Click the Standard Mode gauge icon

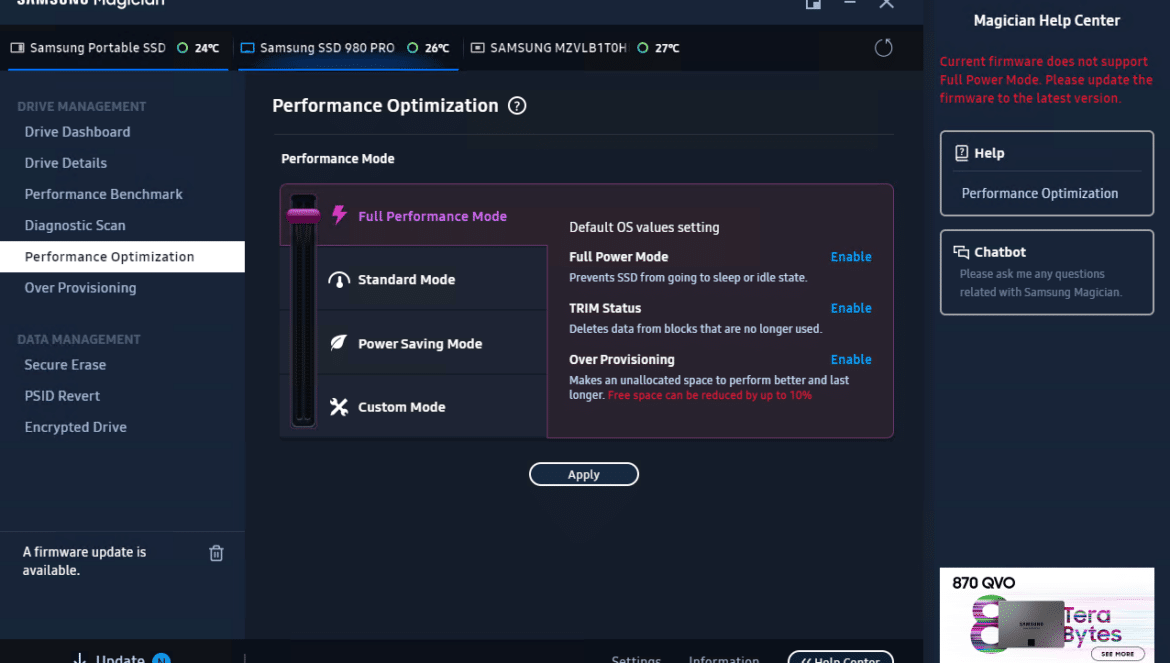(x=339, y=280)
